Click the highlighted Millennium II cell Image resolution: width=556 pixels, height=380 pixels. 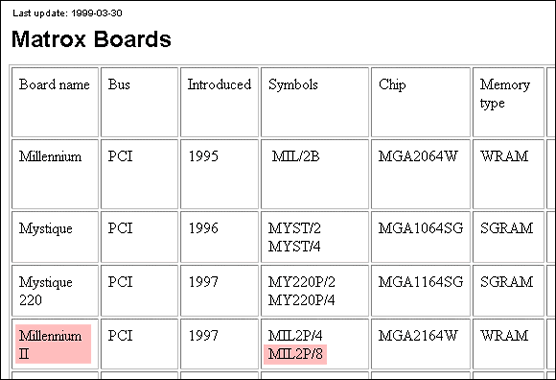pos(53,344)
